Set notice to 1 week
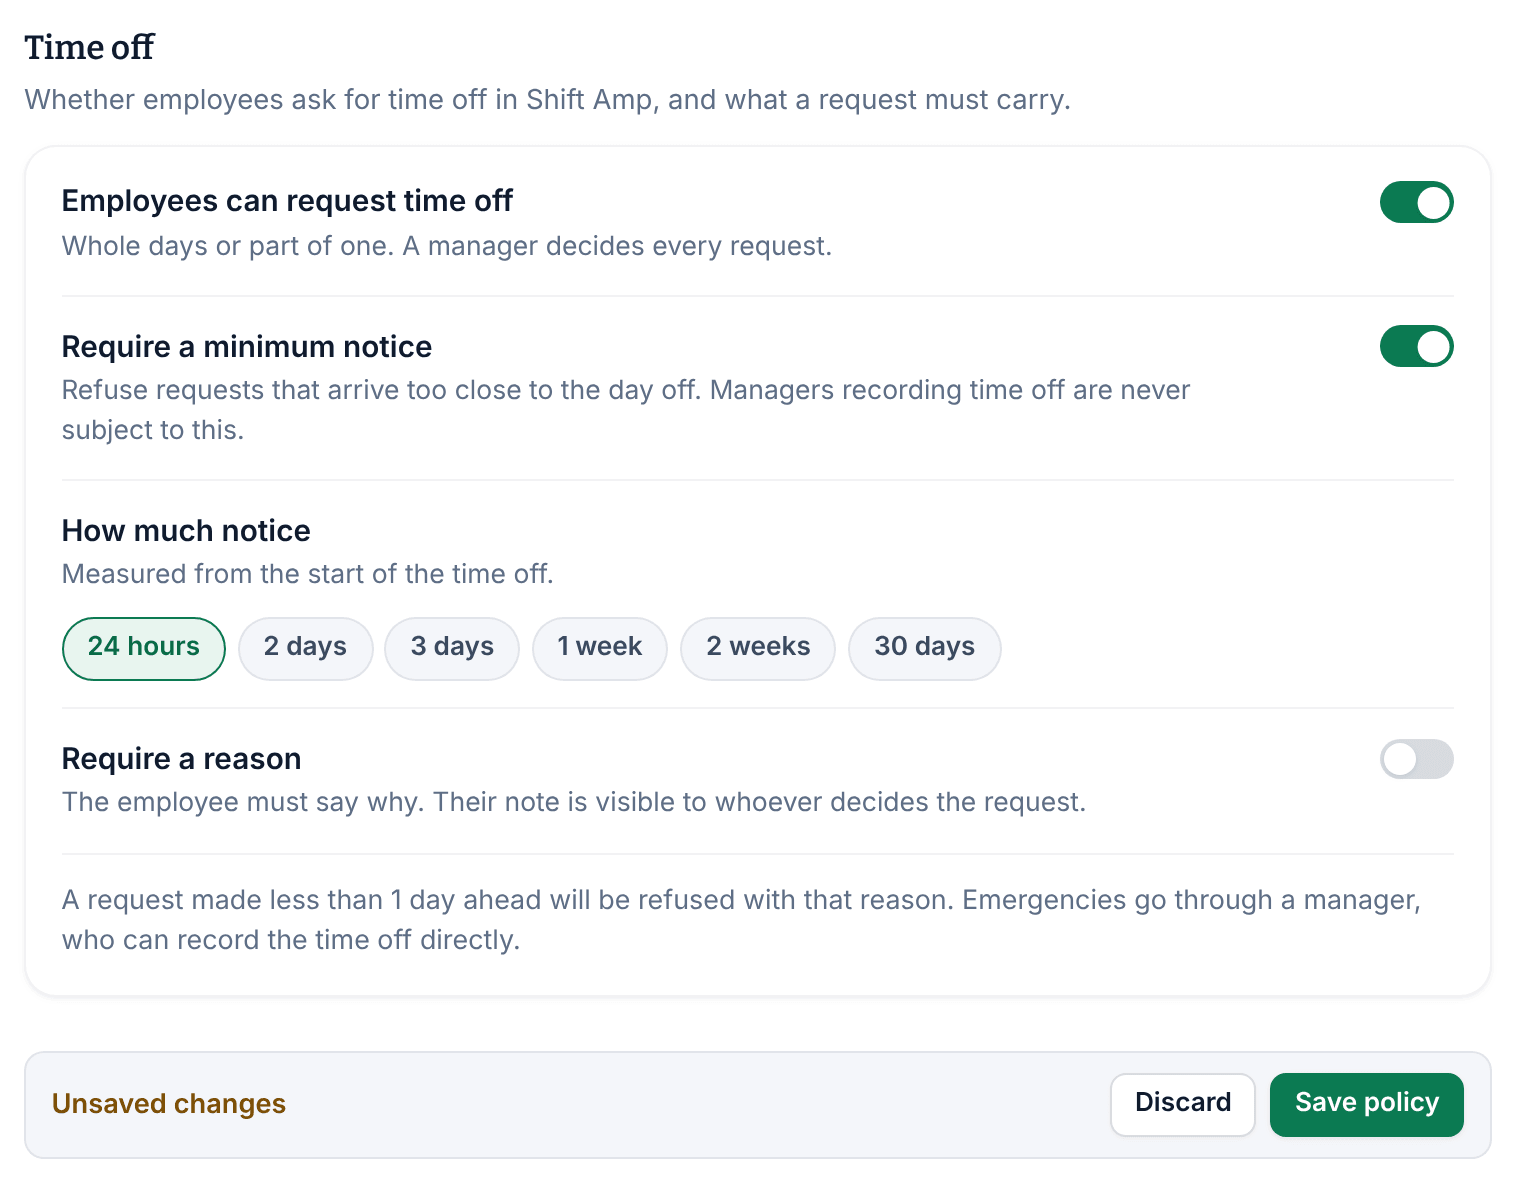Screen dimensions: 1516x1182 600,648
